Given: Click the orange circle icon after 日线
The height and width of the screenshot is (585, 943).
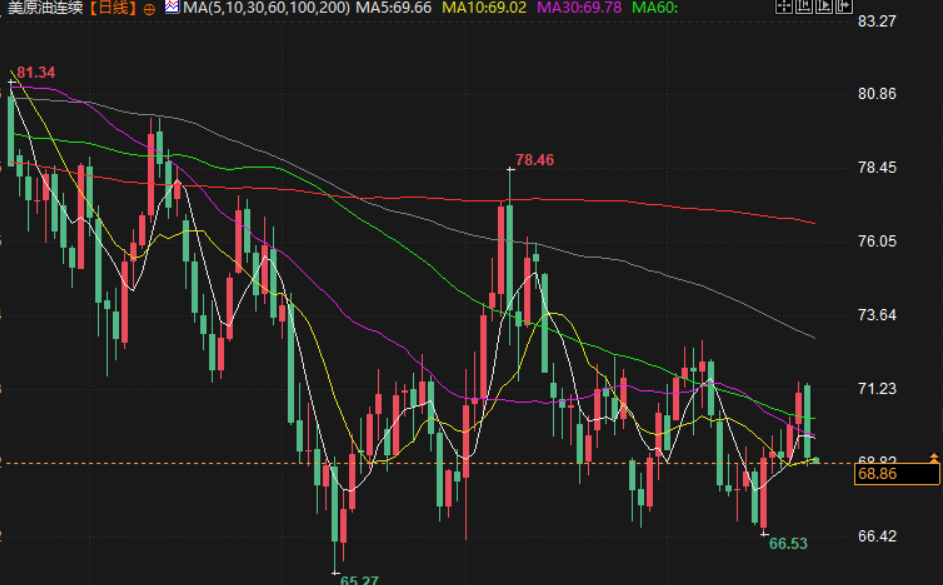Looking at the screenshot, I should pos(149,9).
